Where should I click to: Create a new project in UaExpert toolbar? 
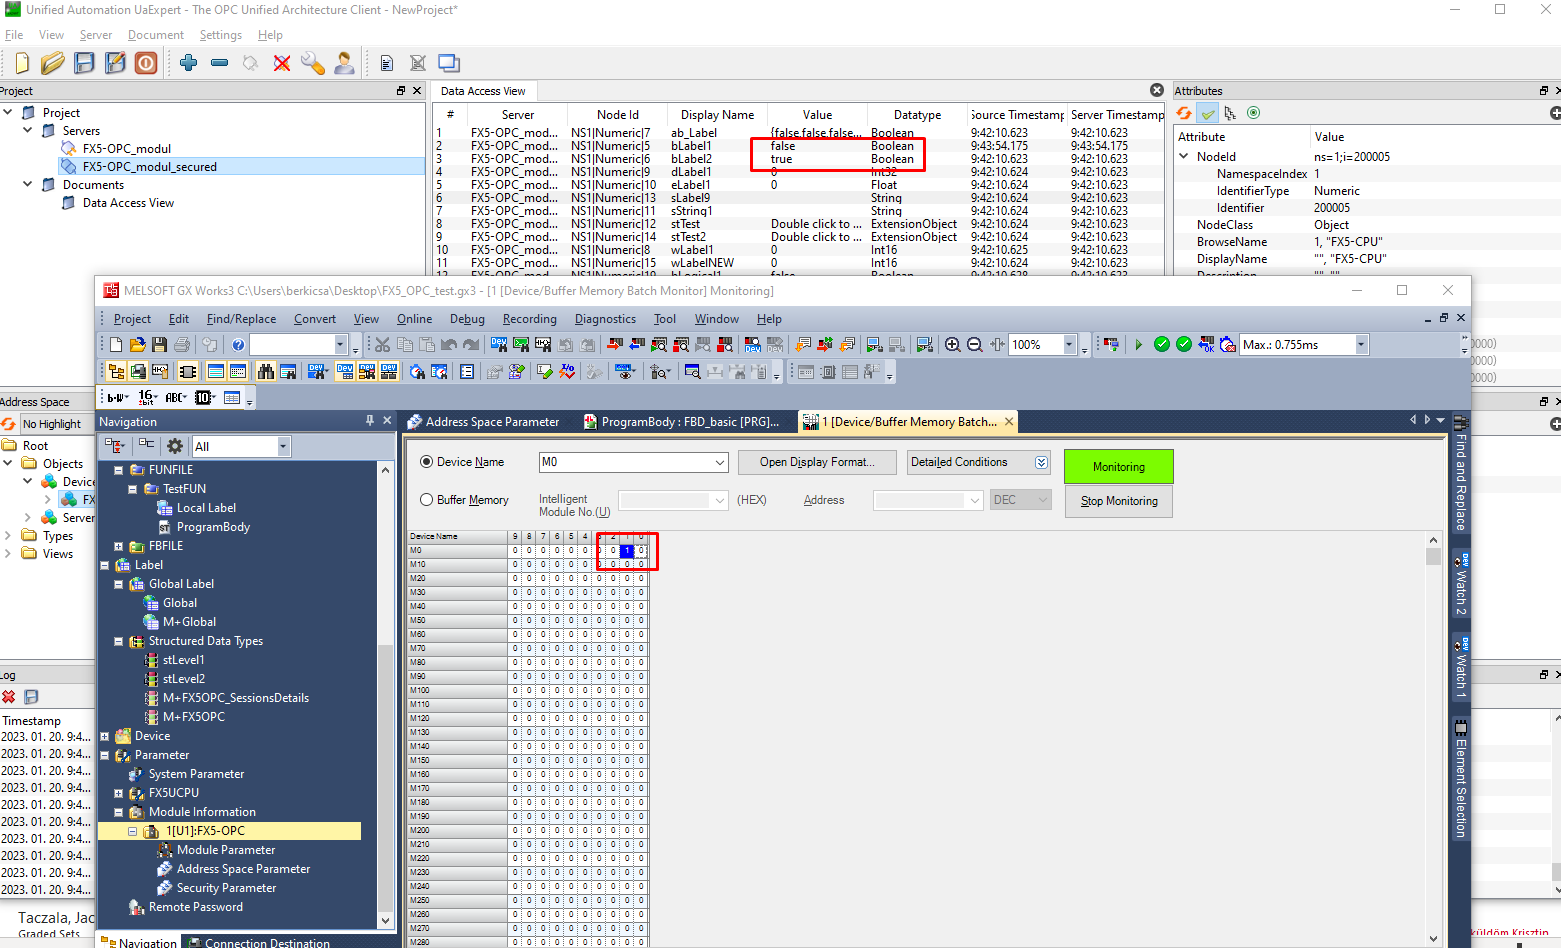[x=22, y=63]
